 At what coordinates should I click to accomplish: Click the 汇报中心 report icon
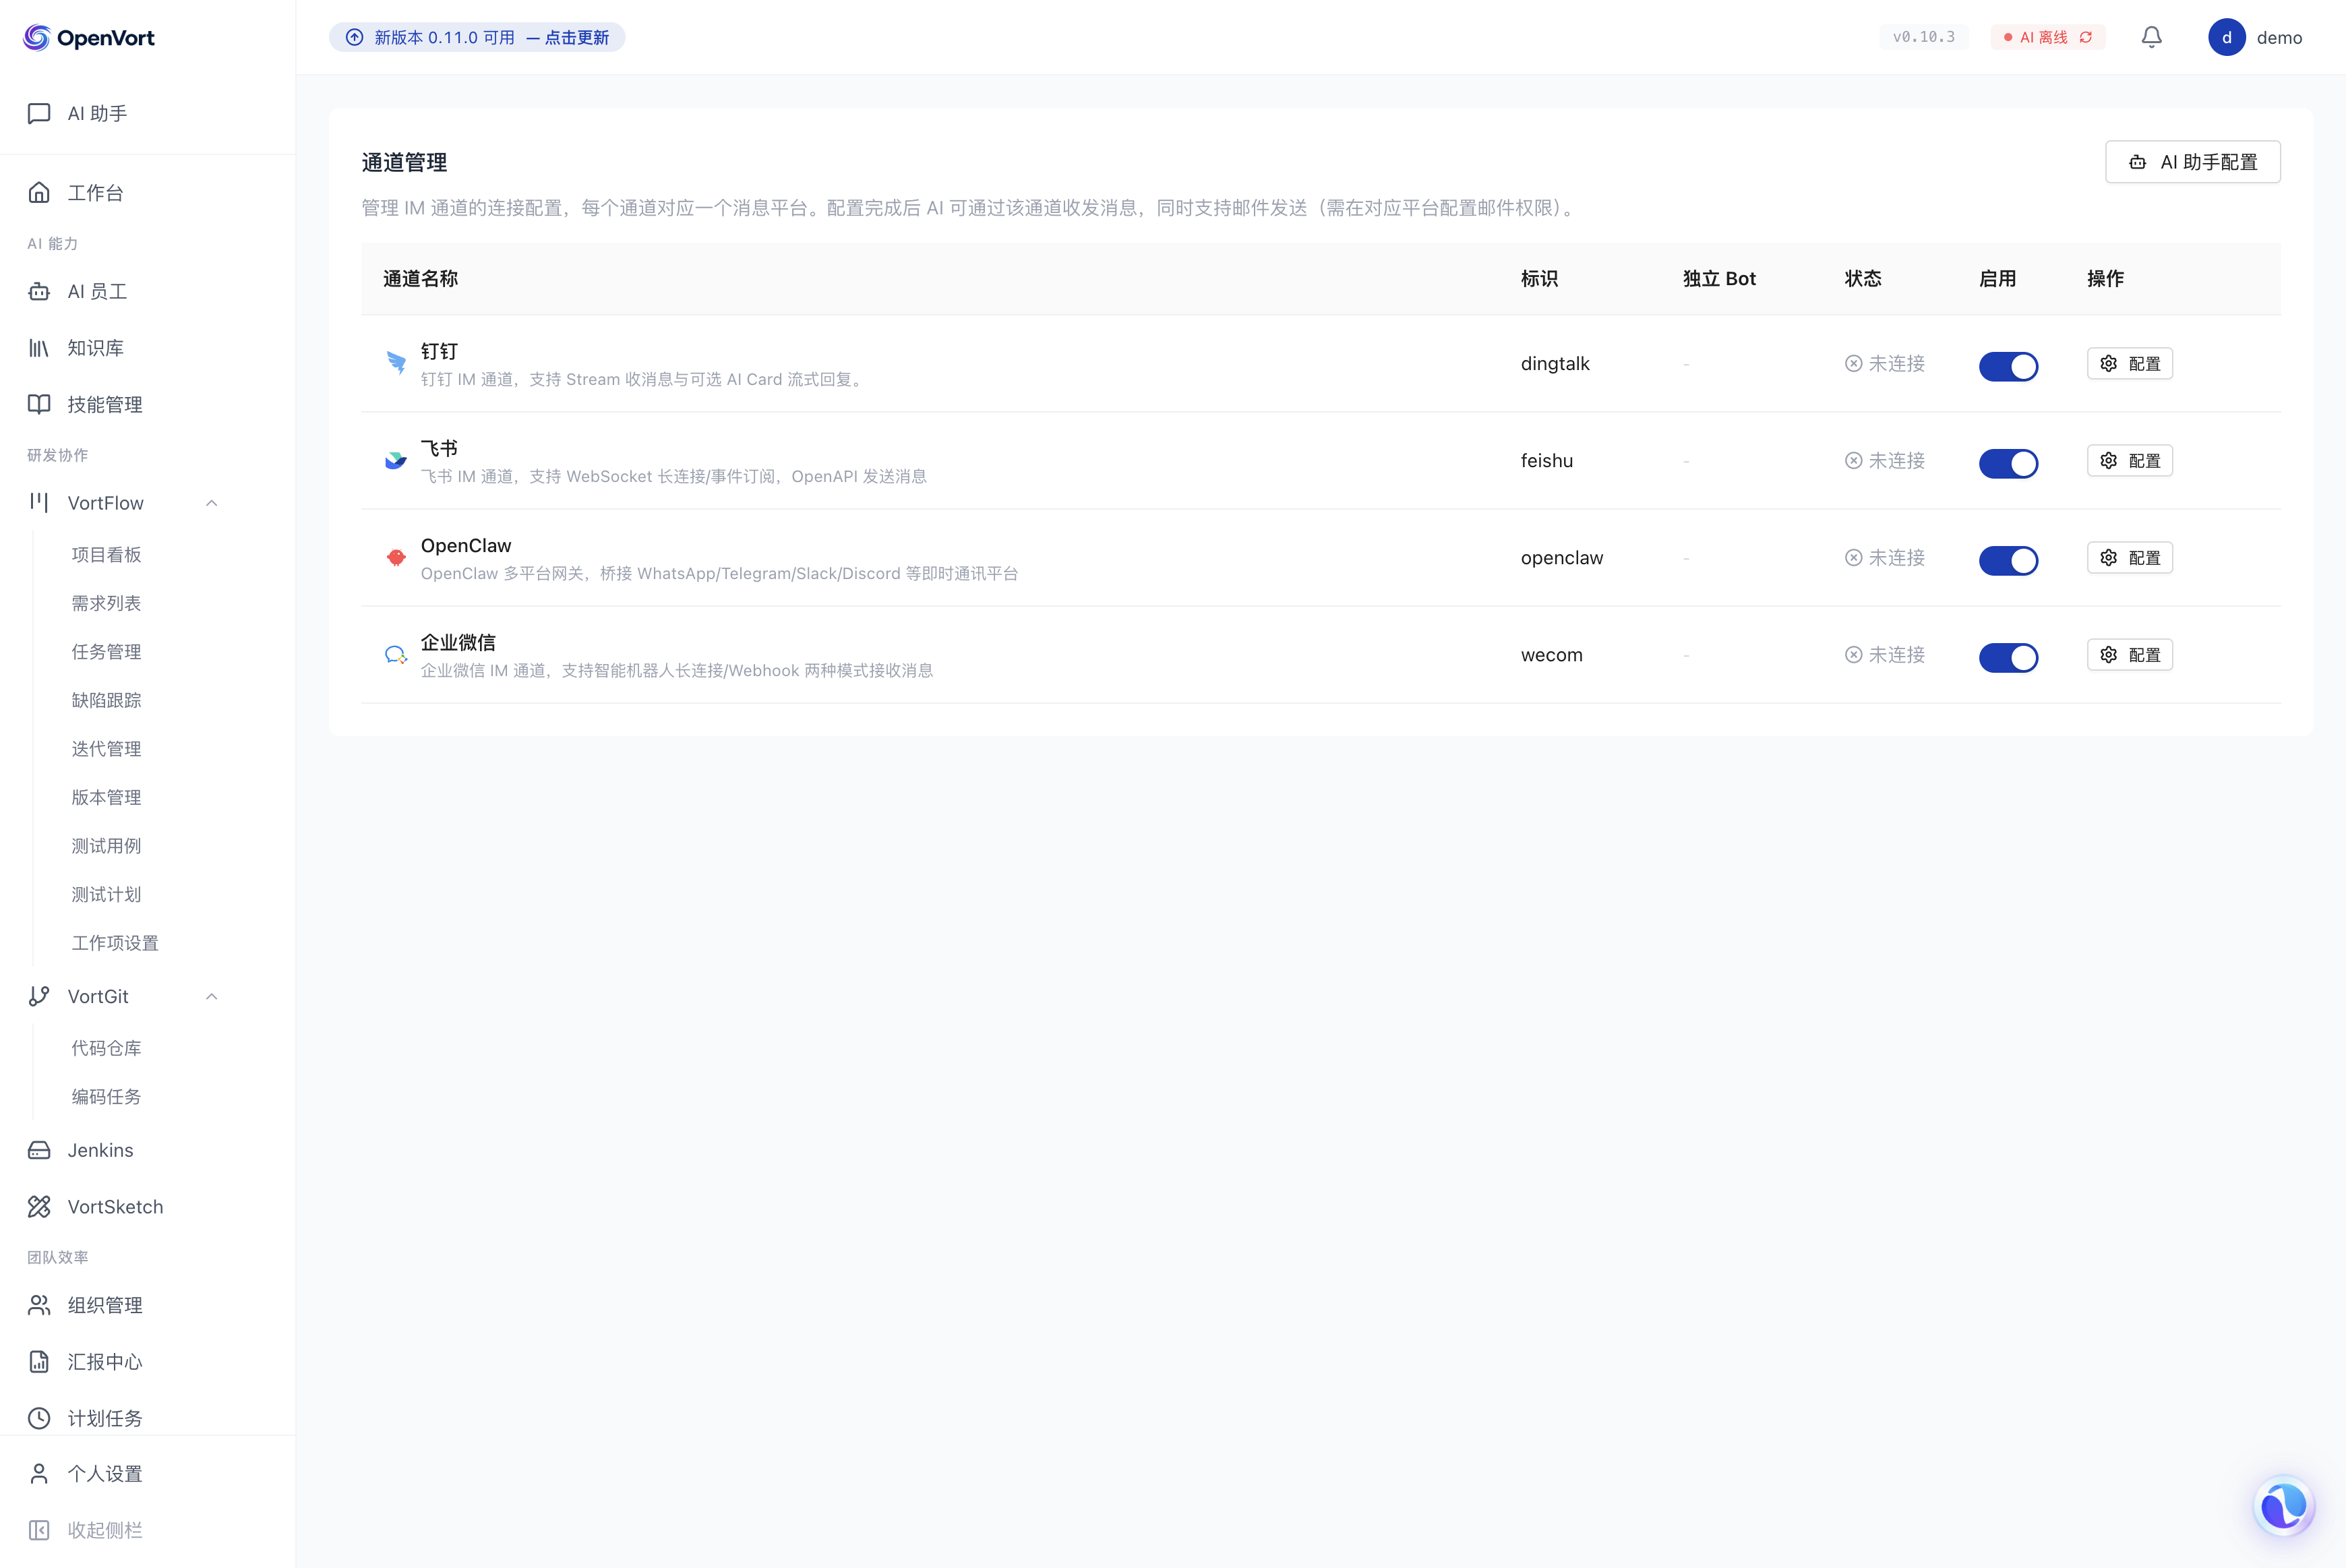[x=39, y=1362]
